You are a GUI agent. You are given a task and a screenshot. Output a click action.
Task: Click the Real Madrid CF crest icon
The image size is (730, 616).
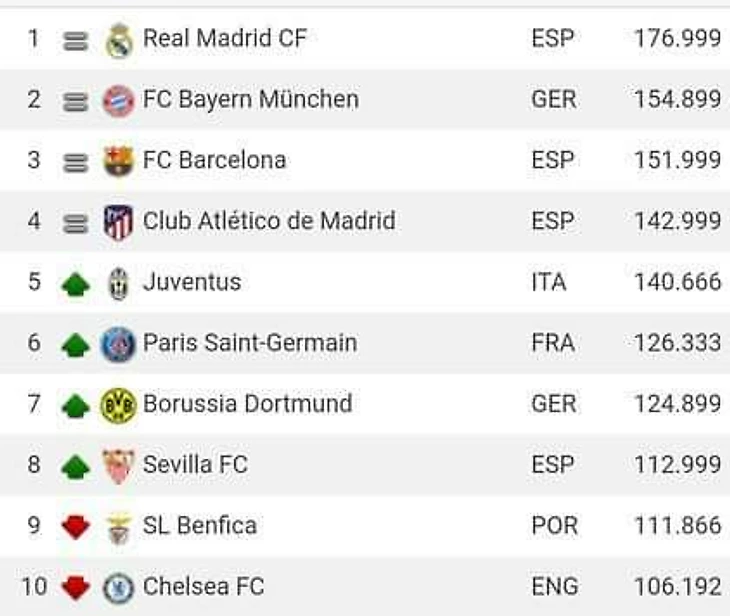119,40
